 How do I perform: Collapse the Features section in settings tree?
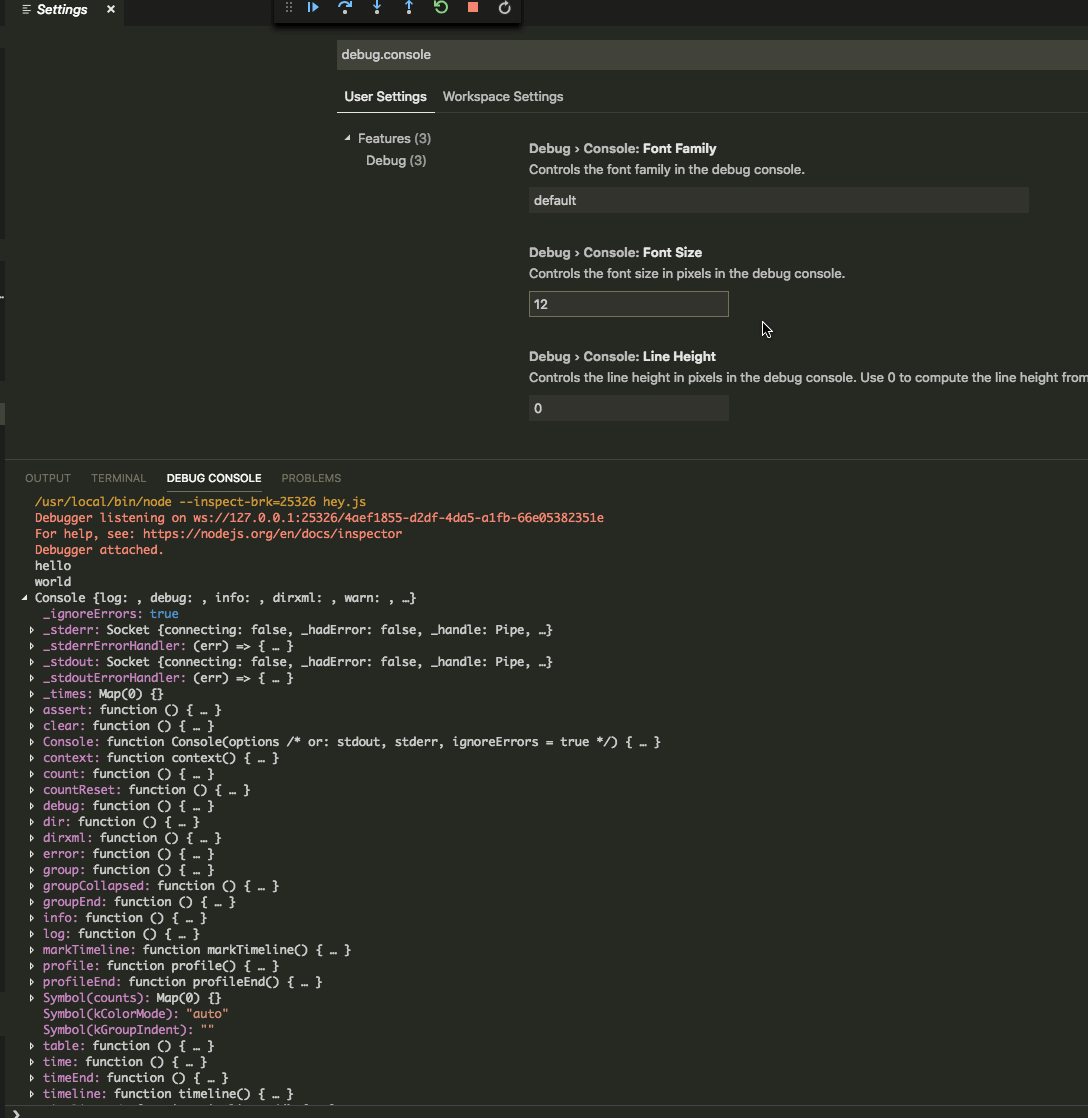(347, 138)
